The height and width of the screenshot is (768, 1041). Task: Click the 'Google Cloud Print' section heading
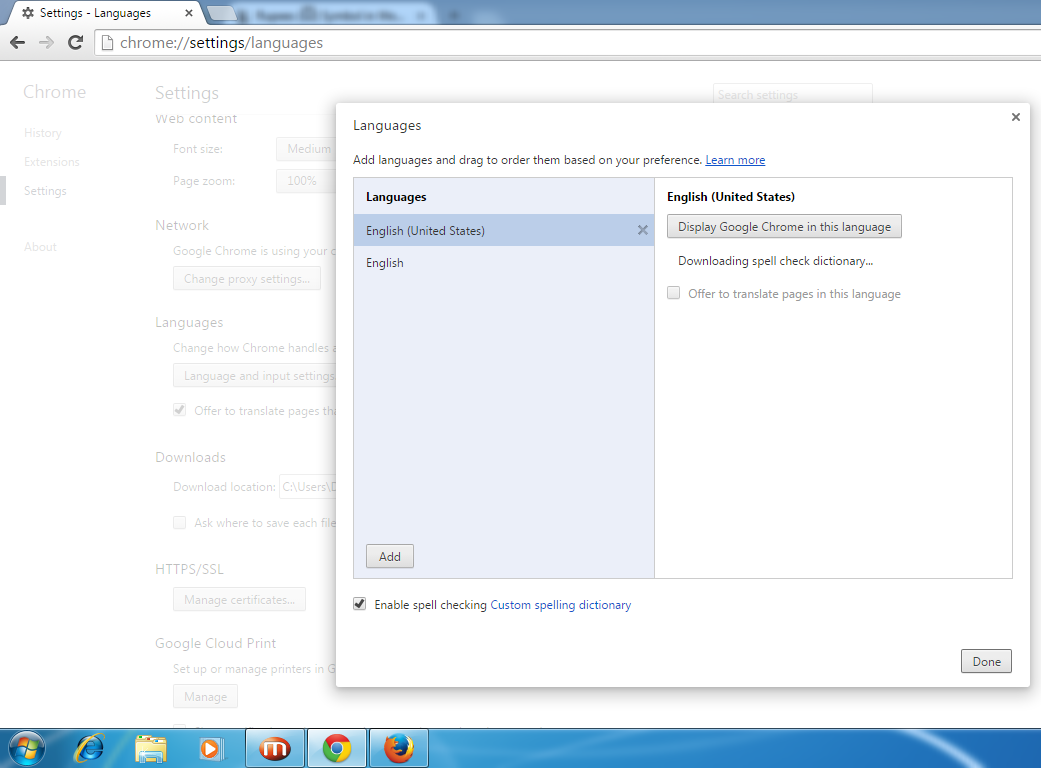[x=216, y=643]
